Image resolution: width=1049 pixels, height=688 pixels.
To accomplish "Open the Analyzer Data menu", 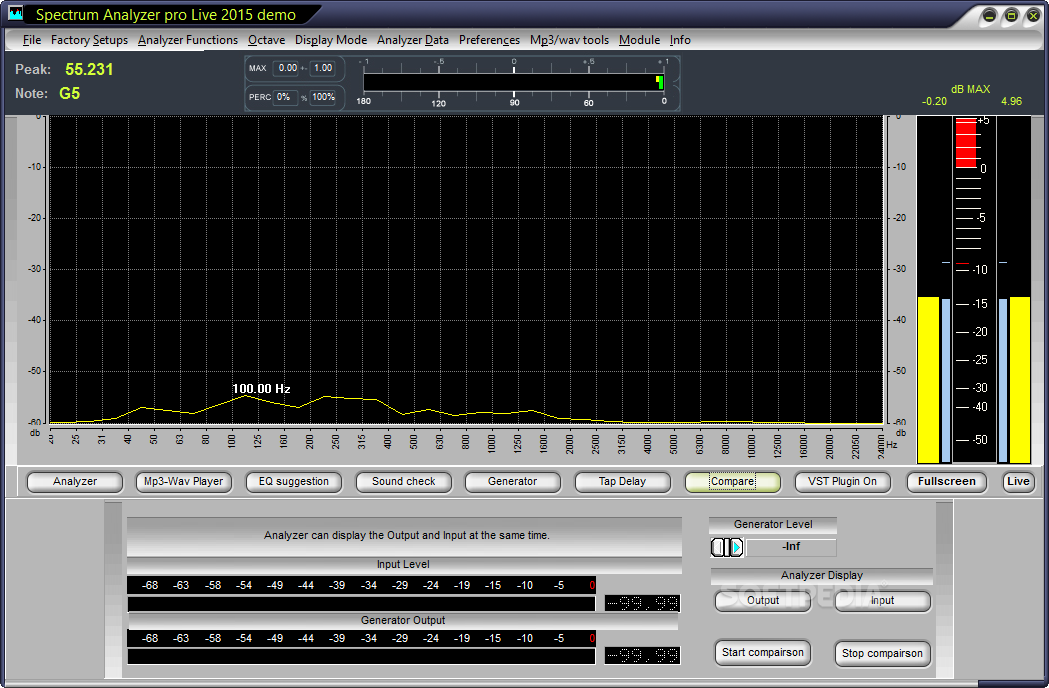I will pos(413,40).
